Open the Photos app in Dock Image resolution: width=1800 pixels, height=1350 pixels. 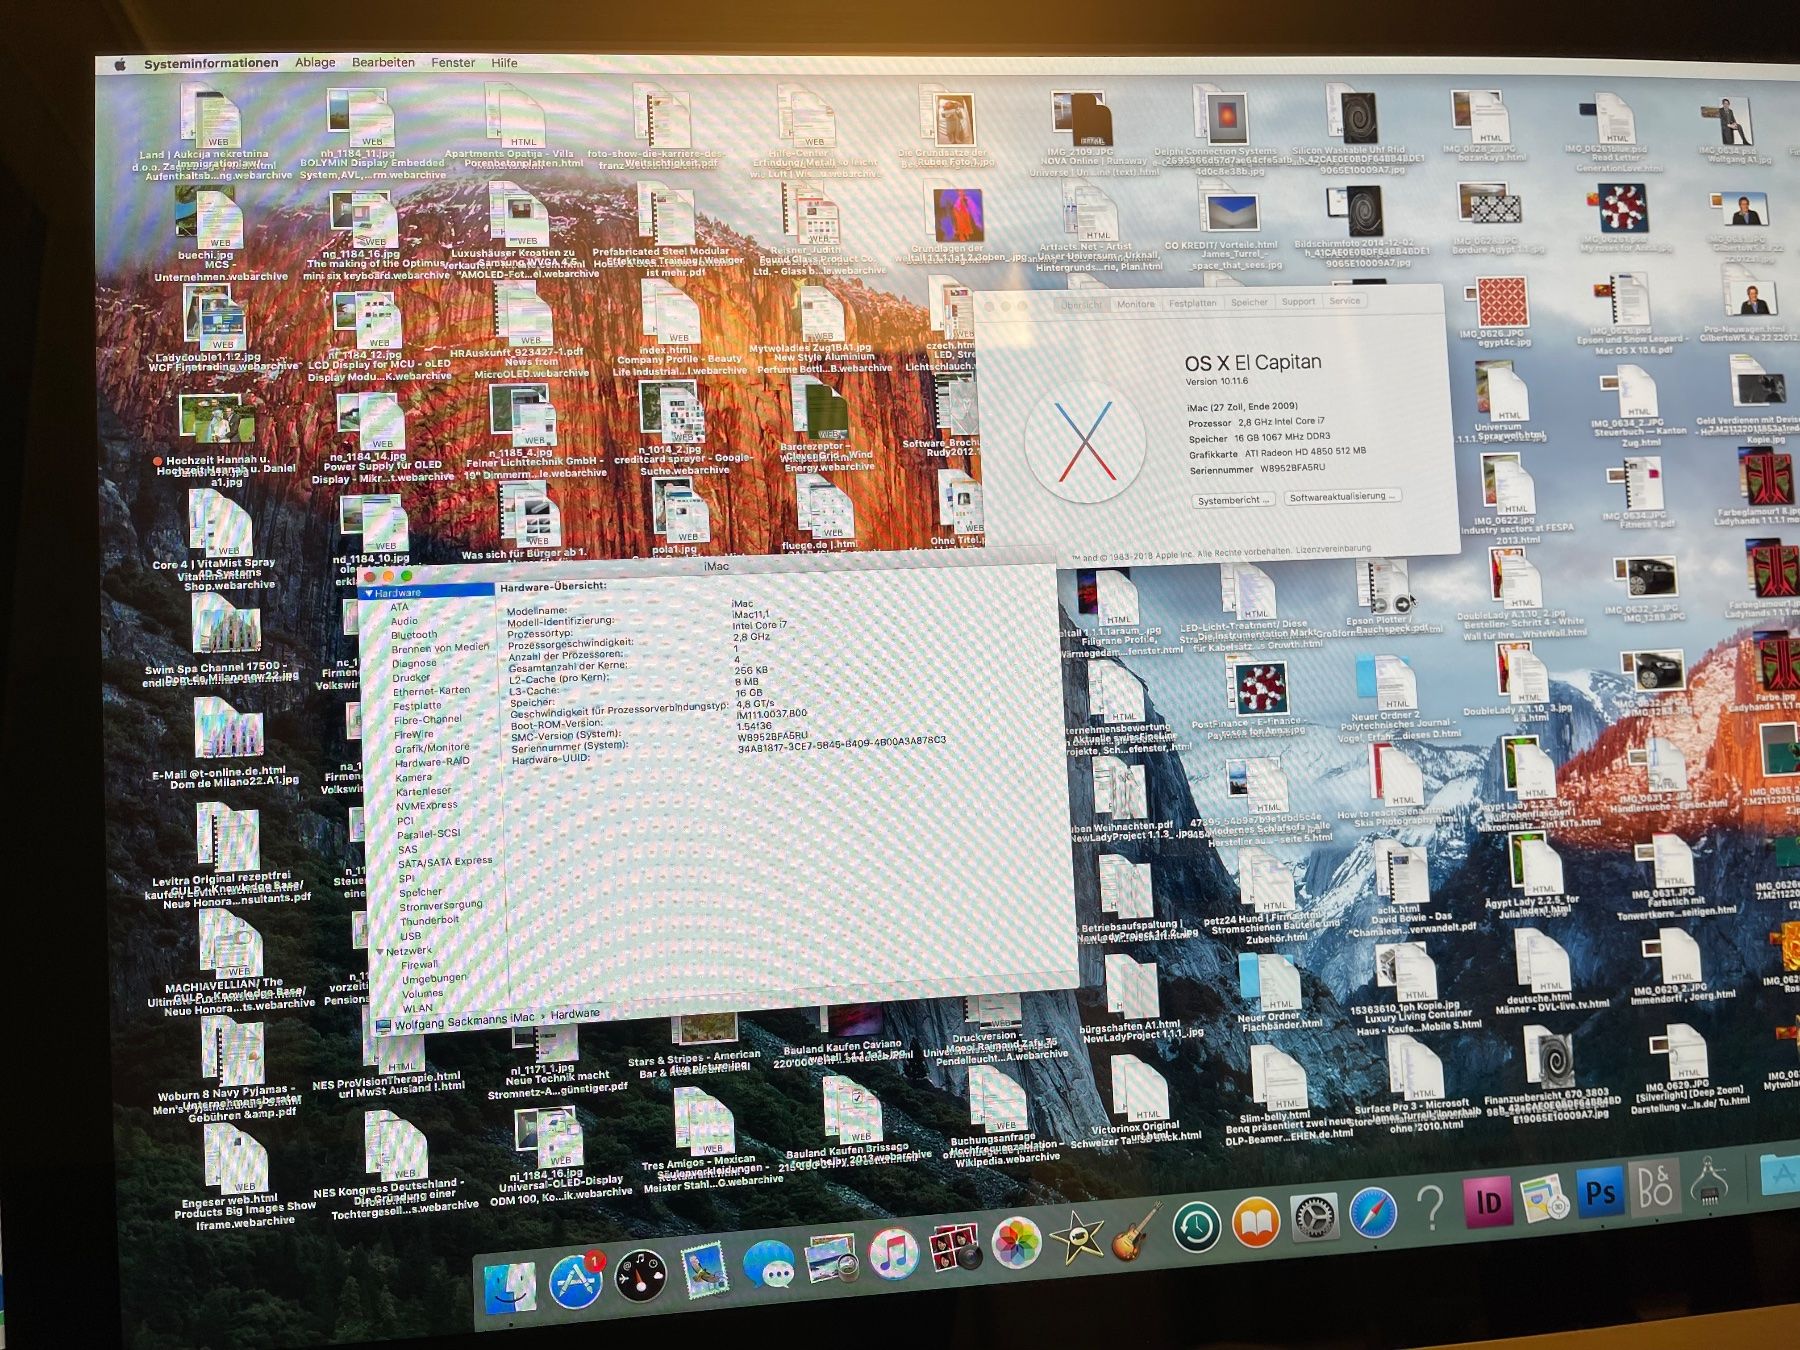[x=1017, y=1243]
